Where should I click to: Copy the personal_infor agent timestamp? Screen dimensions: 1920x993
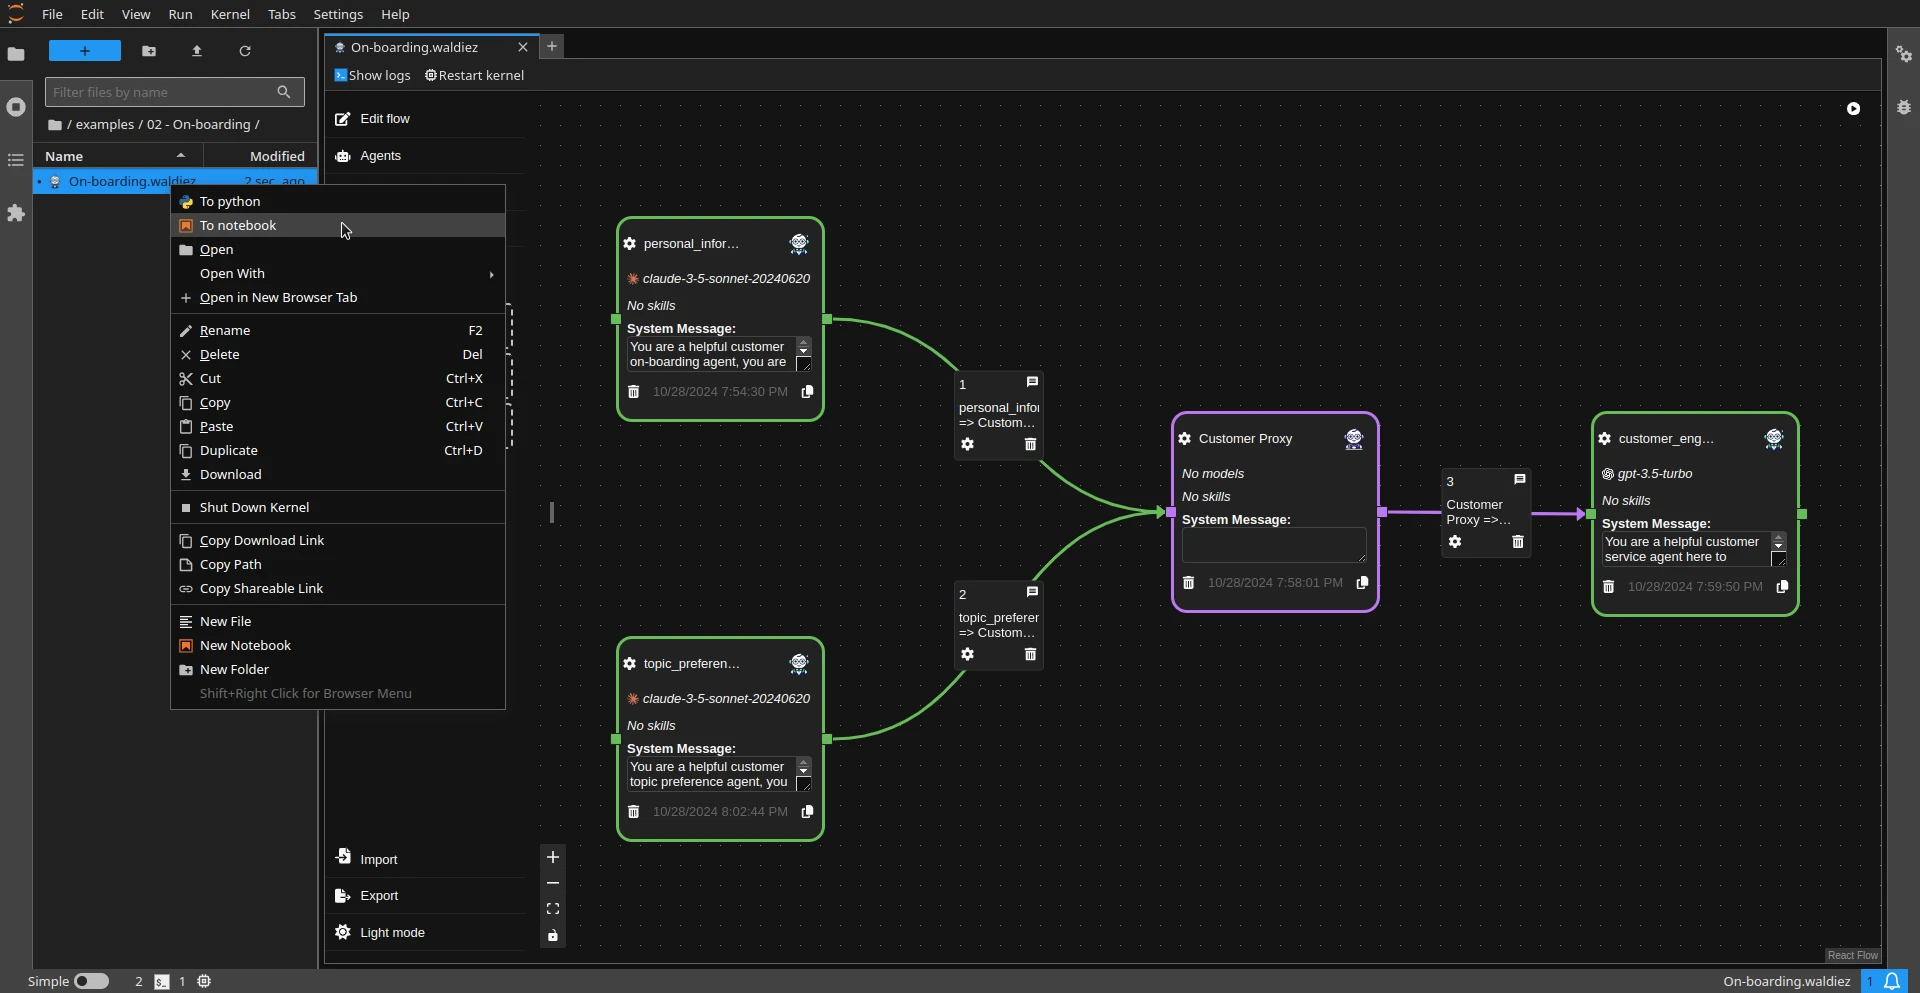tap(807, 392)
